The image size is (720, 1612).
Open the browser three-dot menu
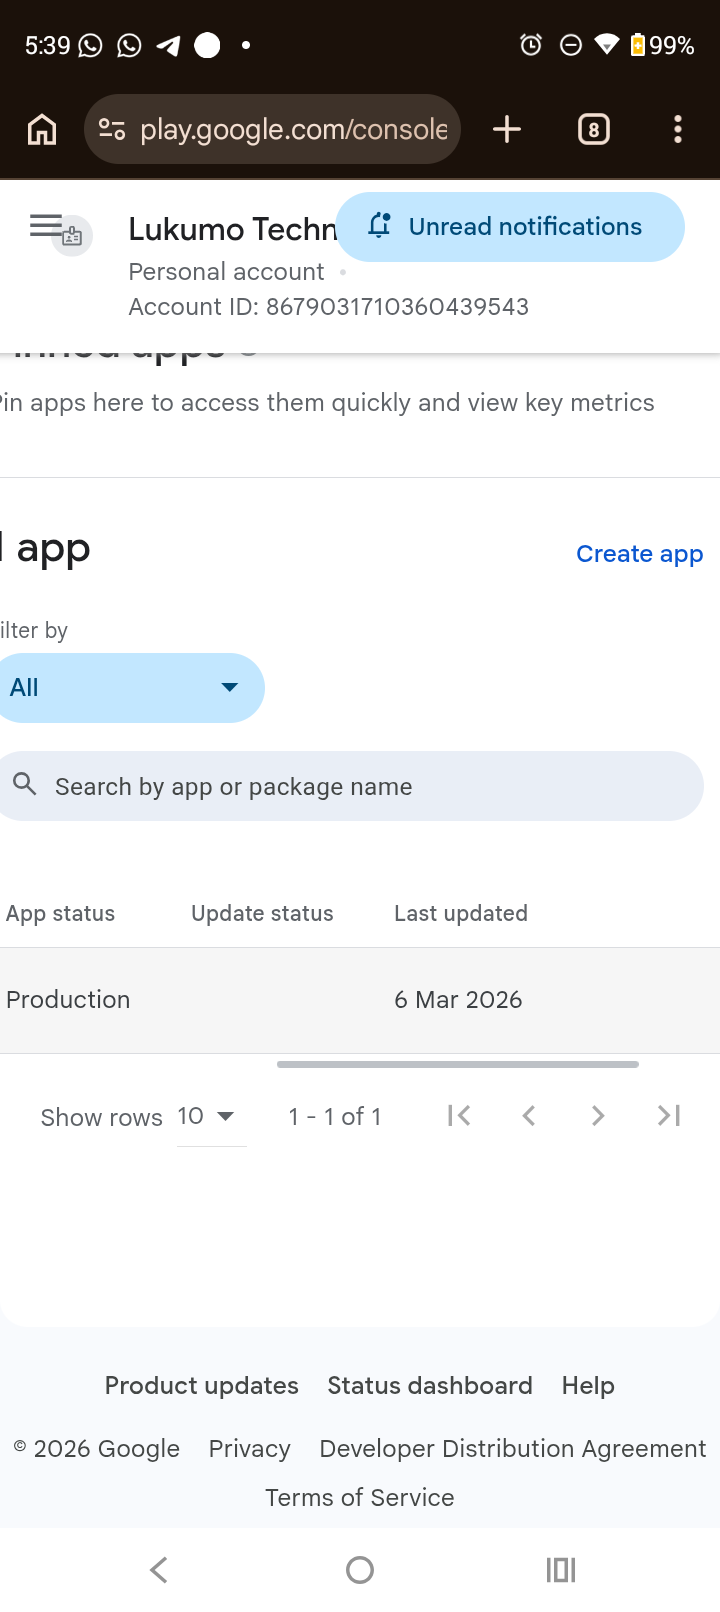(678, 129)
